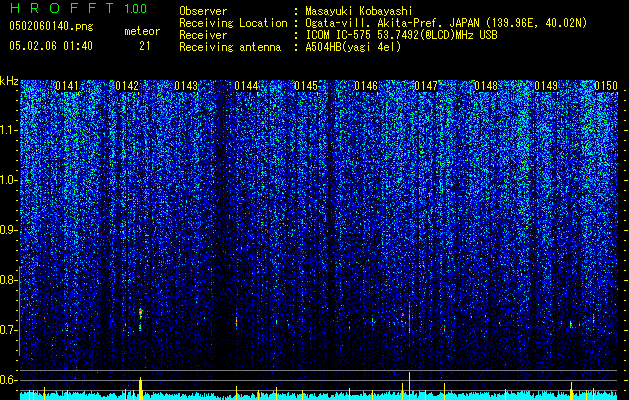
Task: Click the 1.0 frequency axis label
Action: [9, 180]
